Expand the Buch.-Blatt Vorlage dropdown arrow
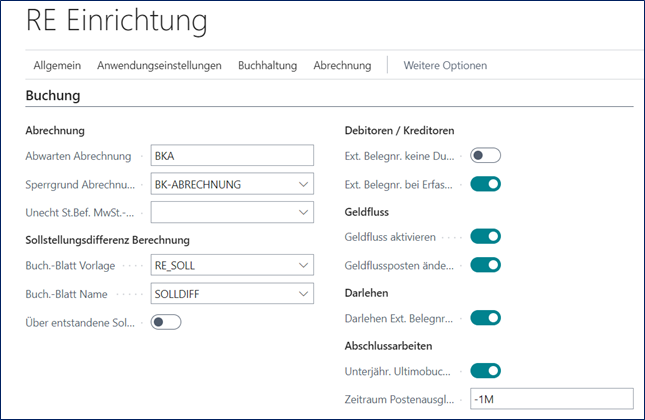This screenshot has width=645, height=420. pos(304,265)
